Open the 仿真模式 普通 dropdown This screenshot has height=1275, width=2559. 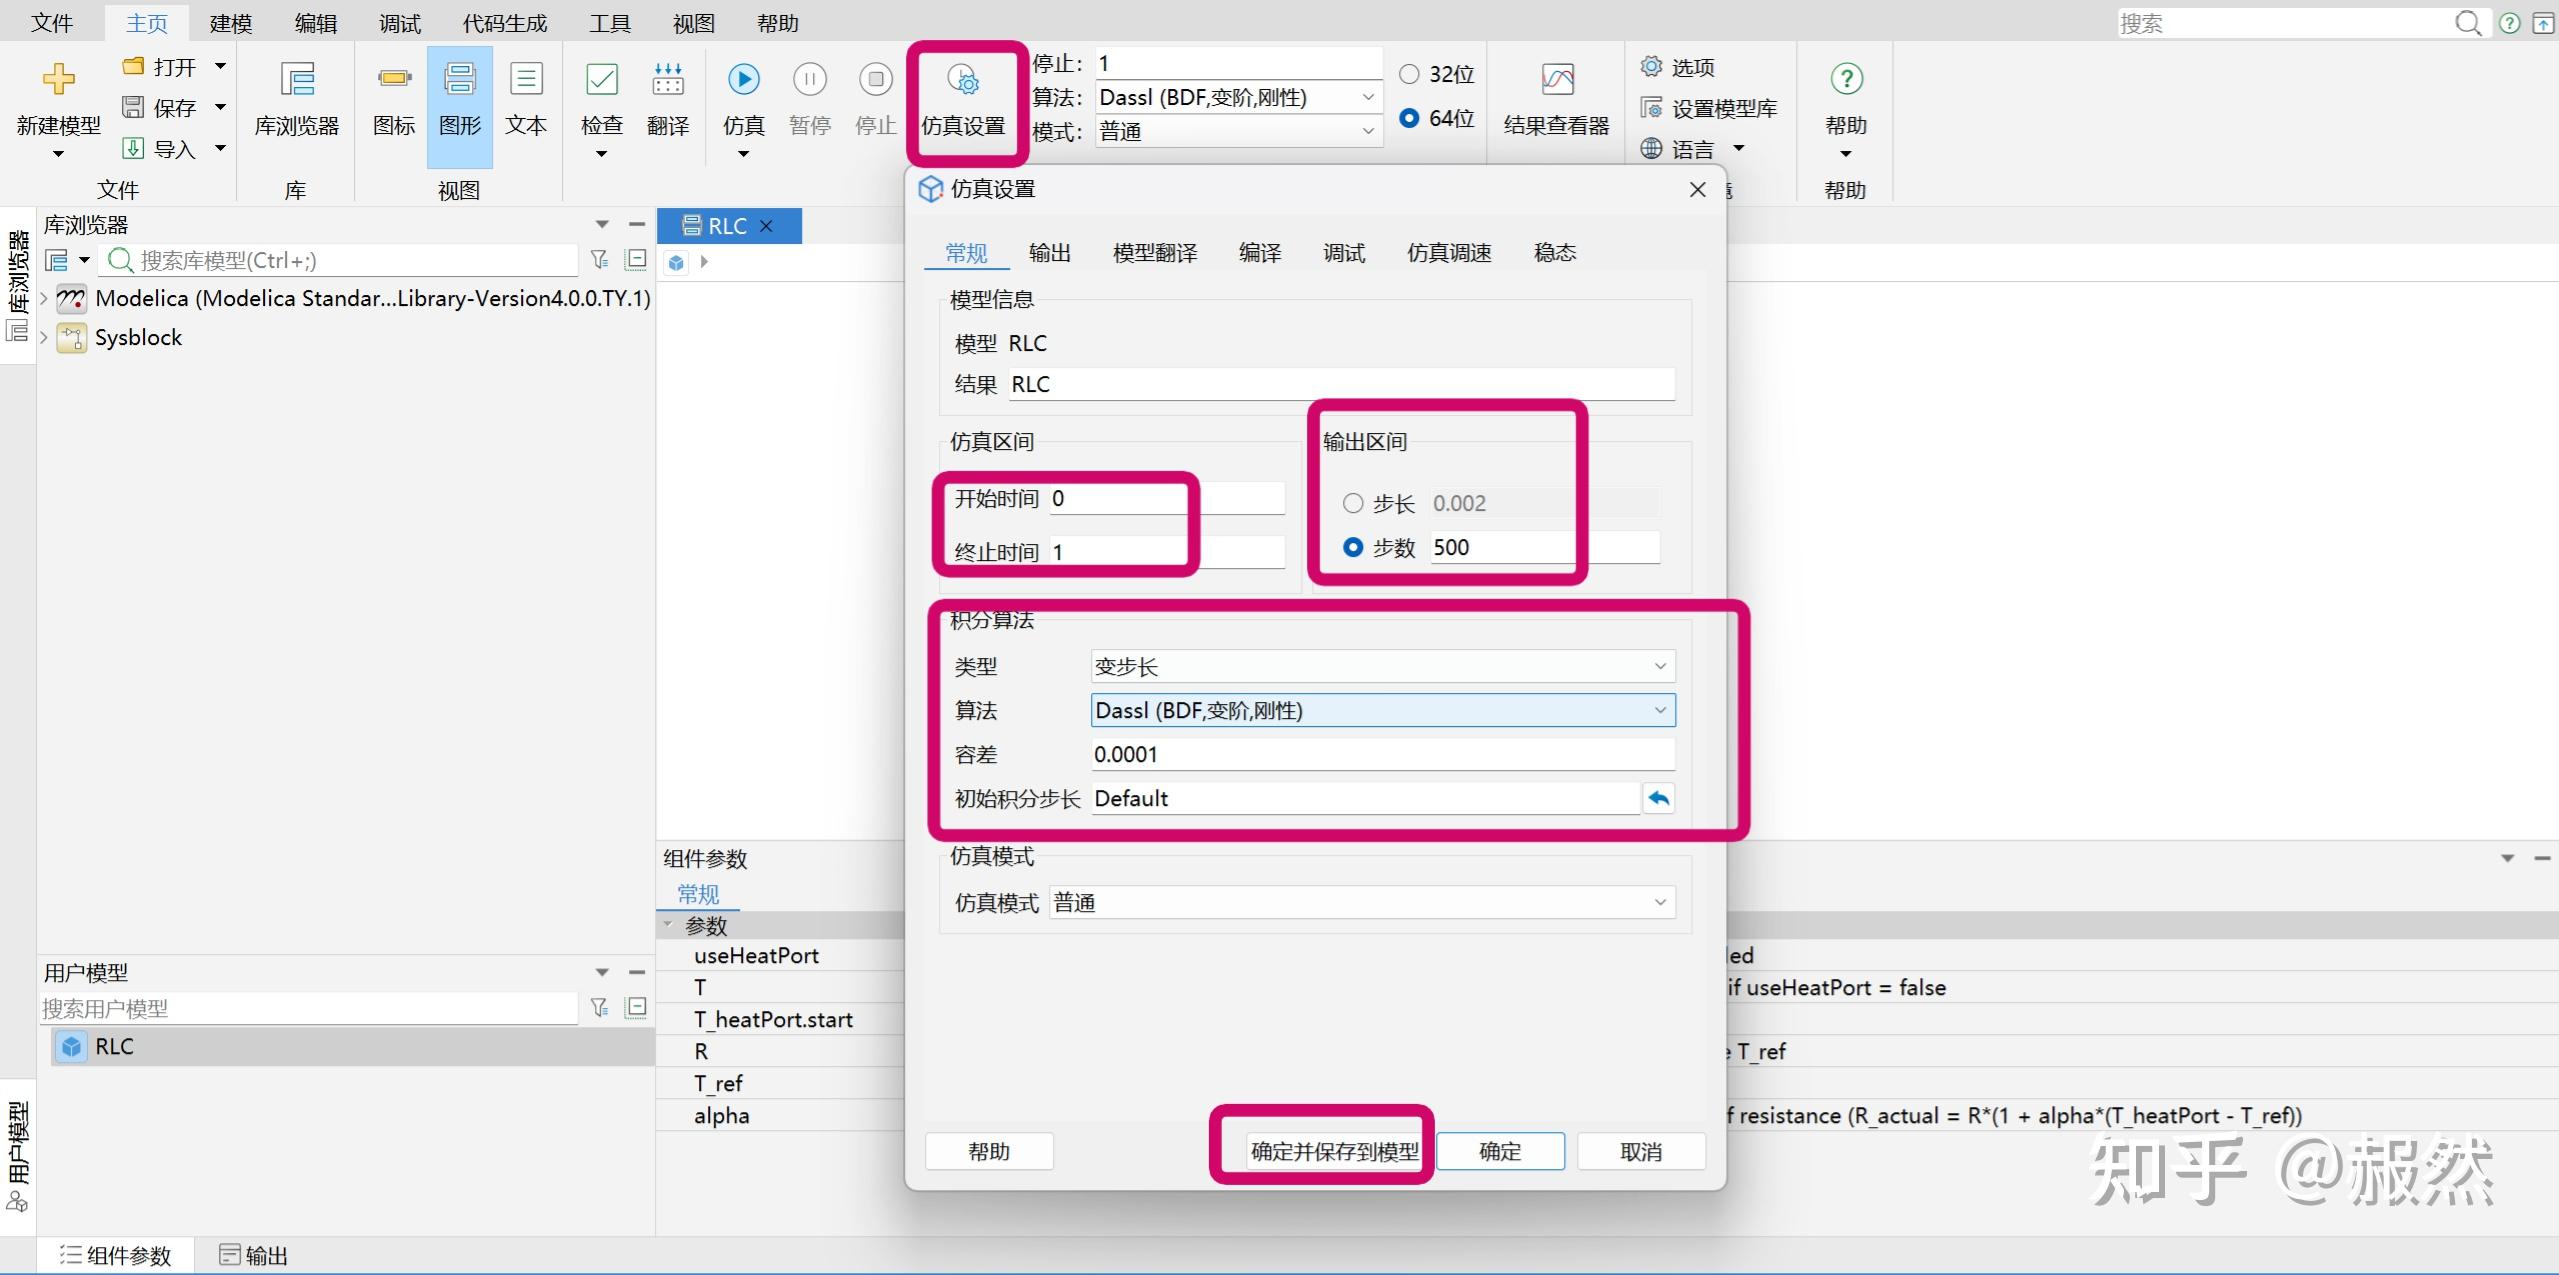1362,902
